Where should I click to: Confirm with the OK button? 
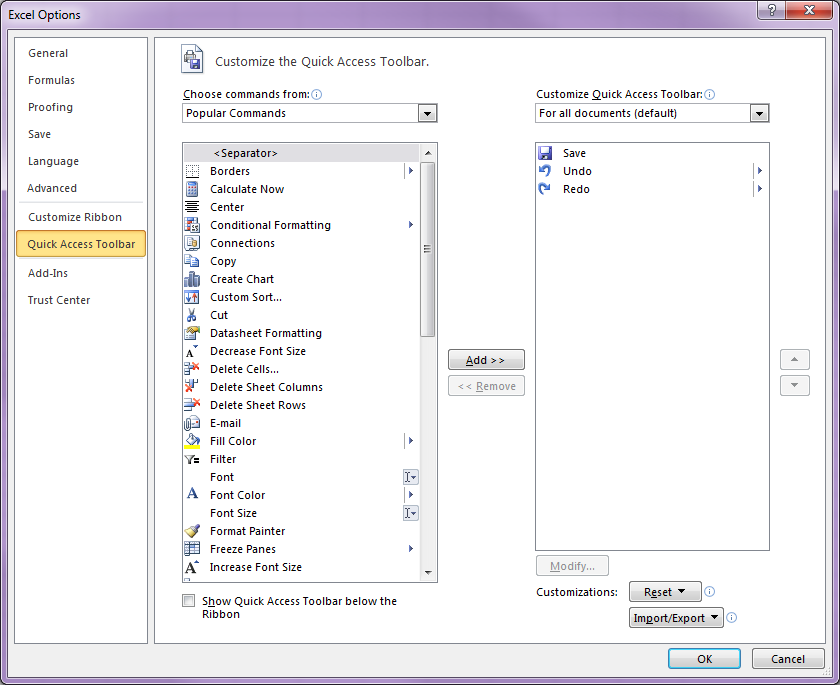tap(704, 659)
